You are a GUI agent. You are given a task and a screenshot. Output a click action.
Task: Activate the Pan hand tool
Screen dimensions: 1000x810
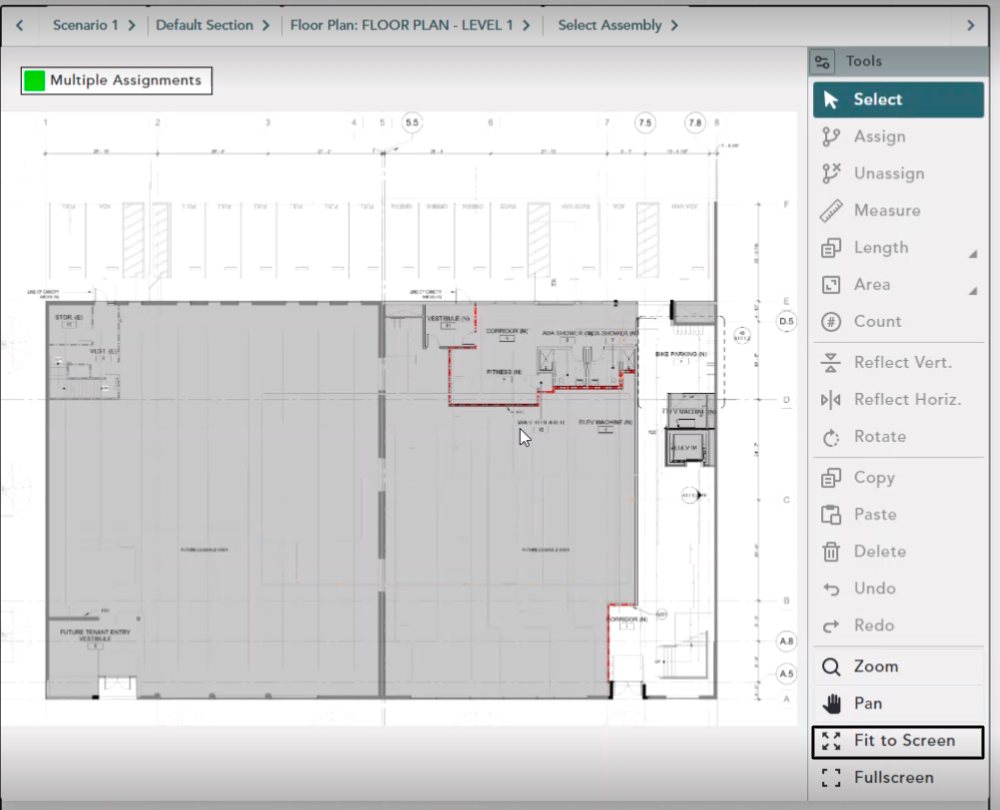831,704
